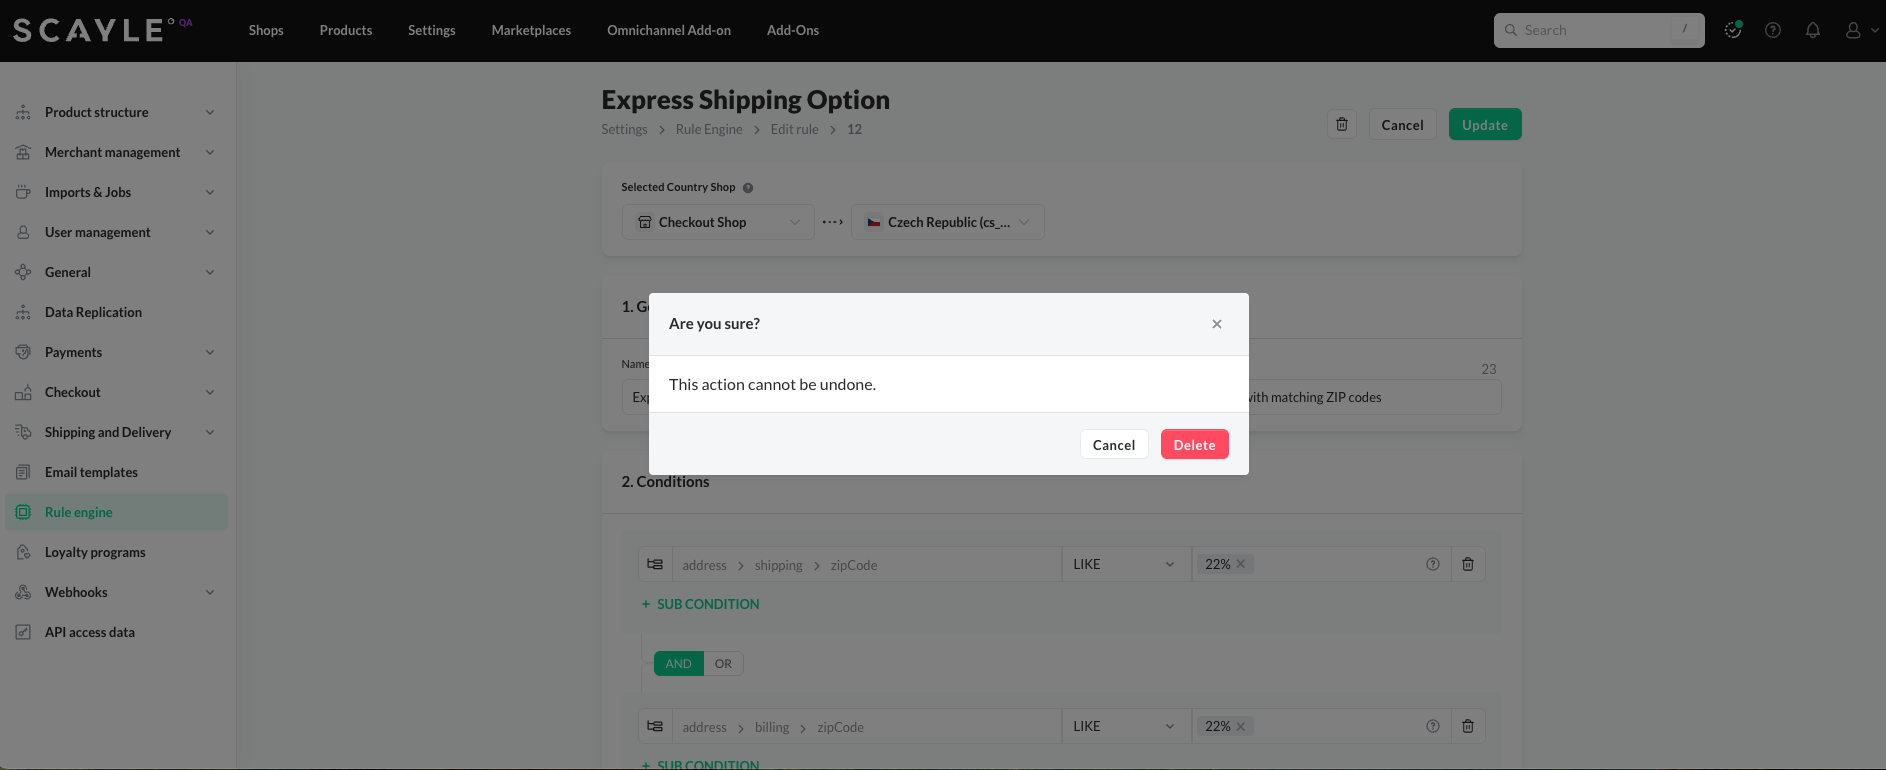Image resolution: width=1886 pixels, height=770 pixels.
Task: Delete the shipping zipCode condition row
Action: pyautogui.click(x=1467, y=565)
